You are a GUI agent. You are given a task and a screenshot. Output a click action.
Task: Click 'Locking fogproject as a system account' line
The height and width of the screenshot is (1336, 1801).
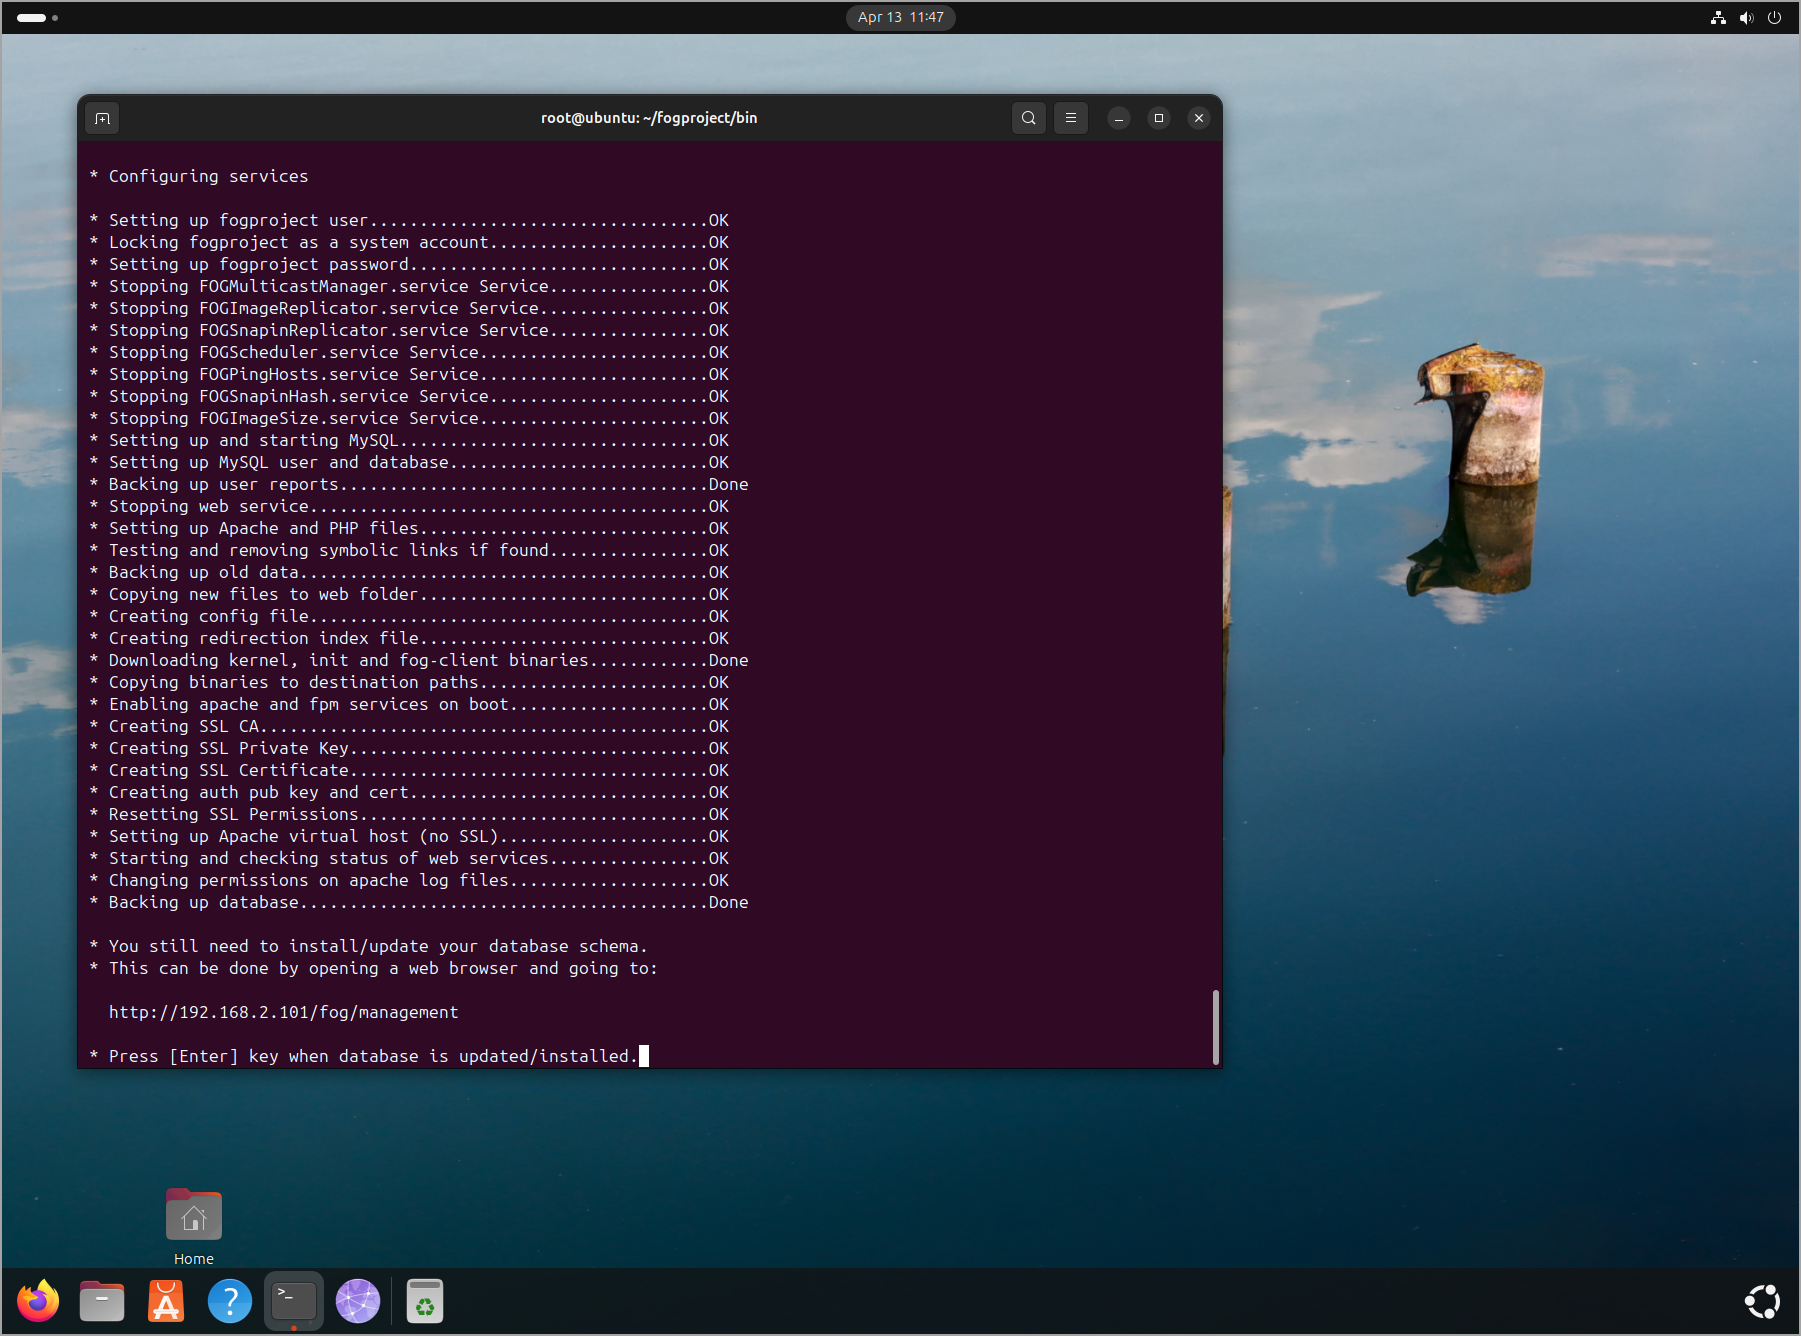(409, 242)
